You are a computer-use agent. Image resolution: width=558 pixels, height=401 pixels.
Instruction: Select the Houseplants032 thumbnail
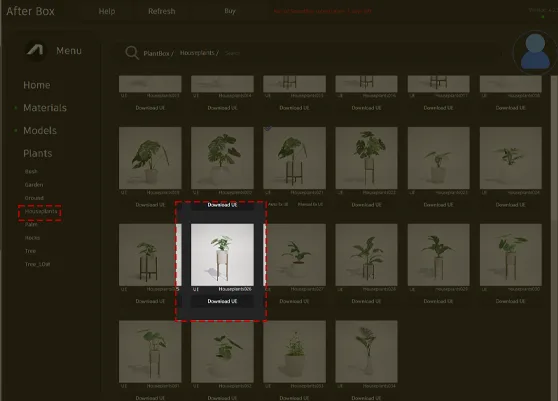coord(222,352)
